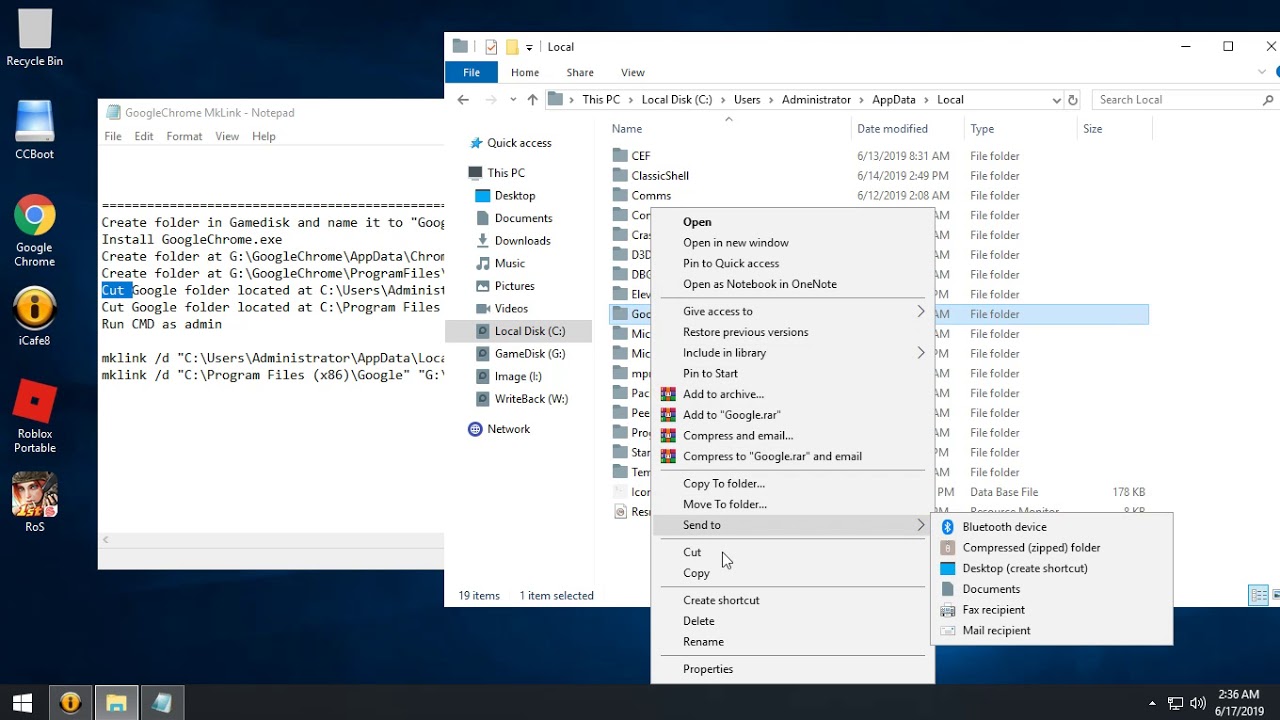1280x720 pixels.
Task: Open the Roblox Portable desktop icon
Action: click(x=34, y=417)
